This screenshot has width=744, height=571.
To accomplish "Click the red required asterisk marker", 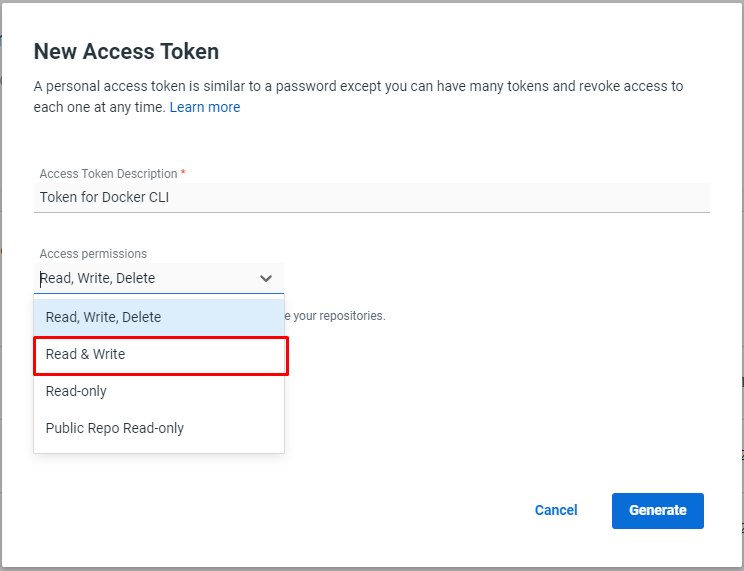I will (x=183, y=173).
